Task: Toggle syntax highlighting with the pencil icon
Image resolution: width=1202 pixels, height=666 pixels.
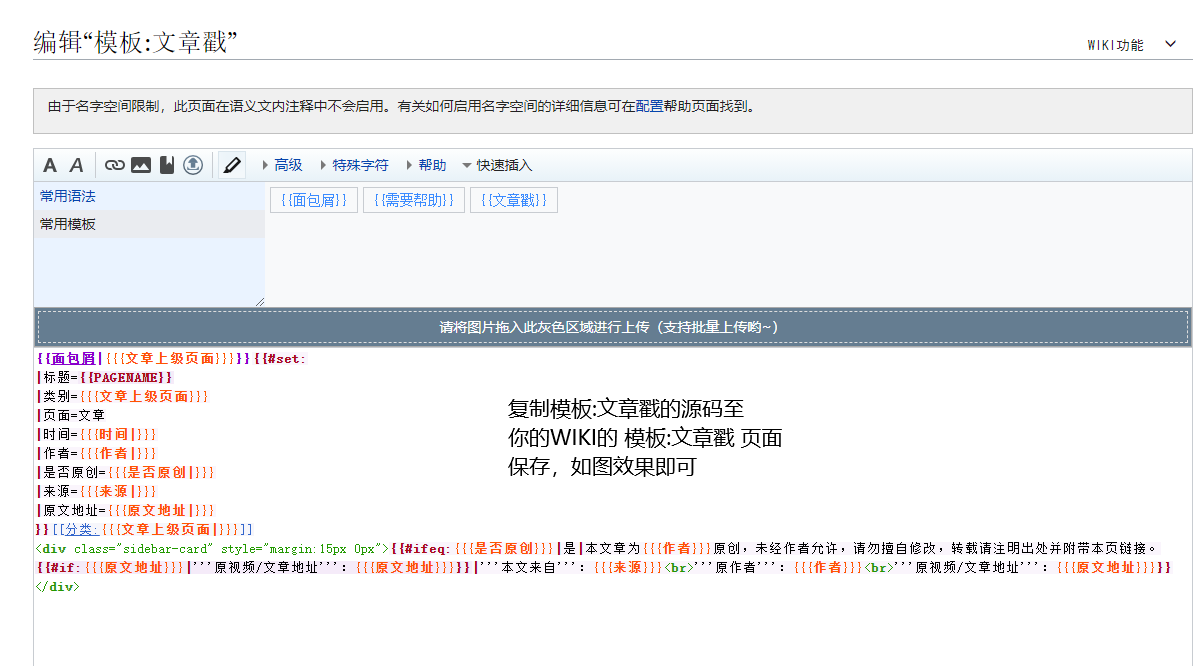Action: [232, 166]
